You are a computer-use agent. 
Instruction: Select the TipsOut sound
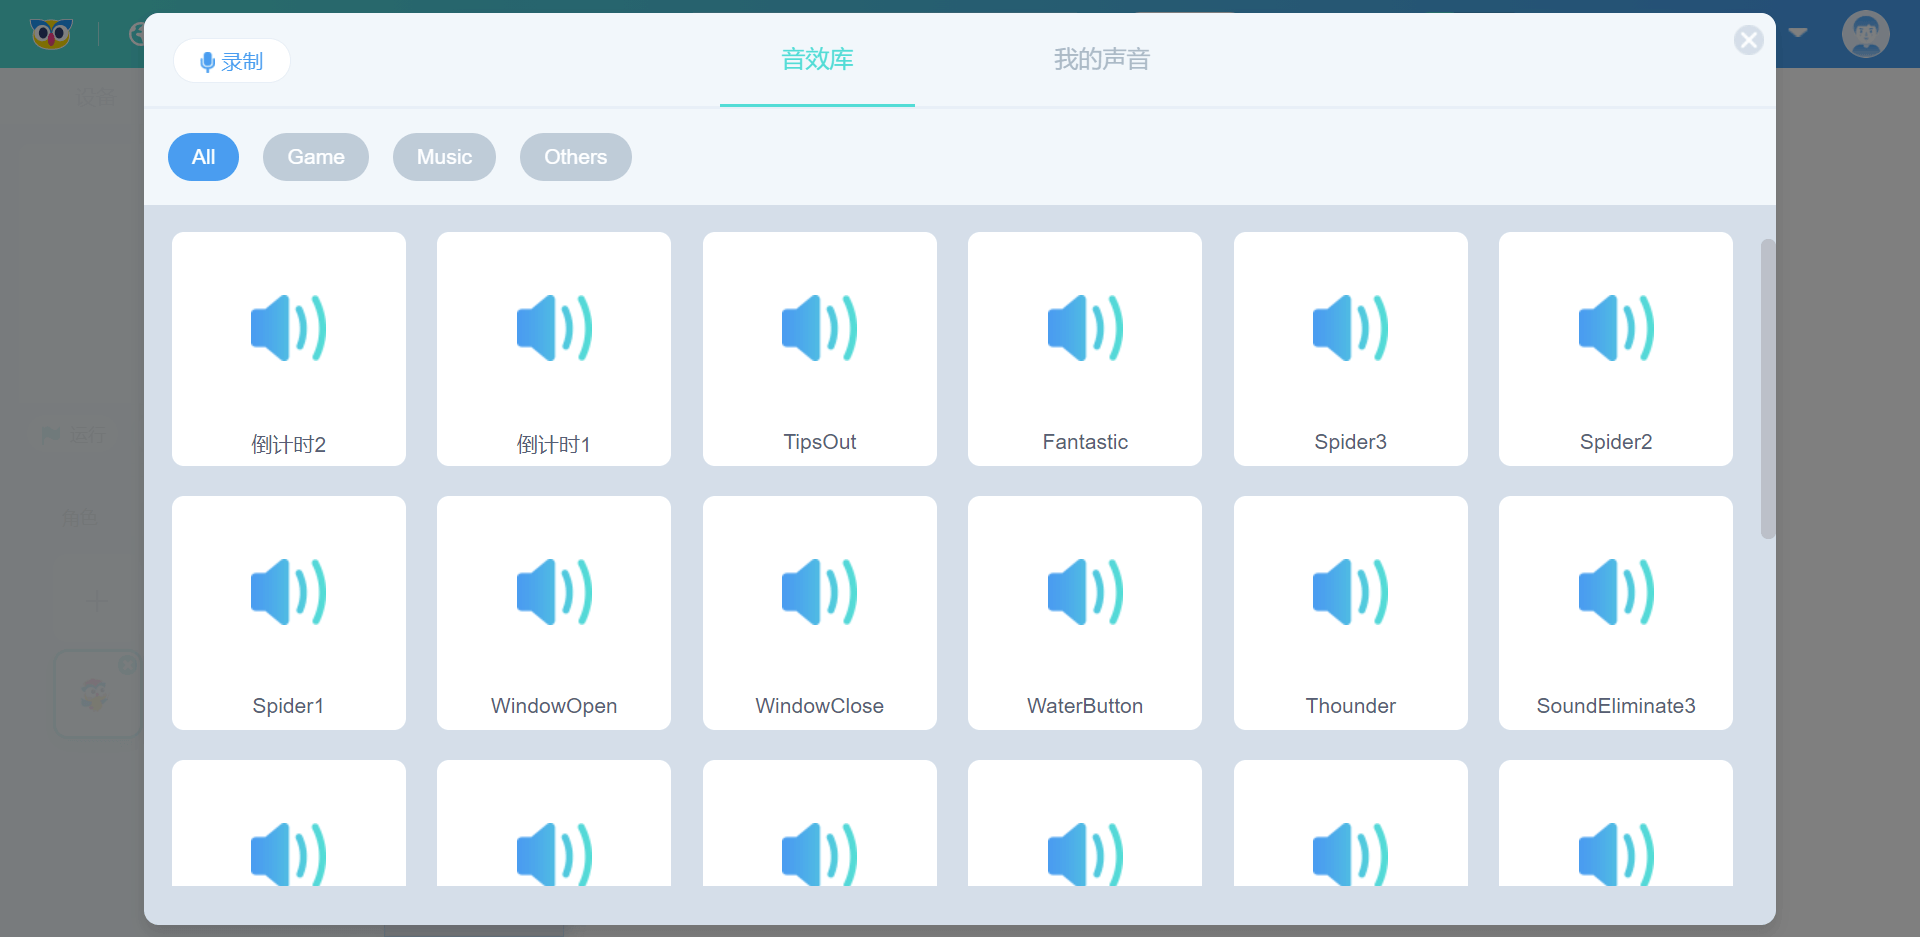pyautogui.click(x=820, y=349)
